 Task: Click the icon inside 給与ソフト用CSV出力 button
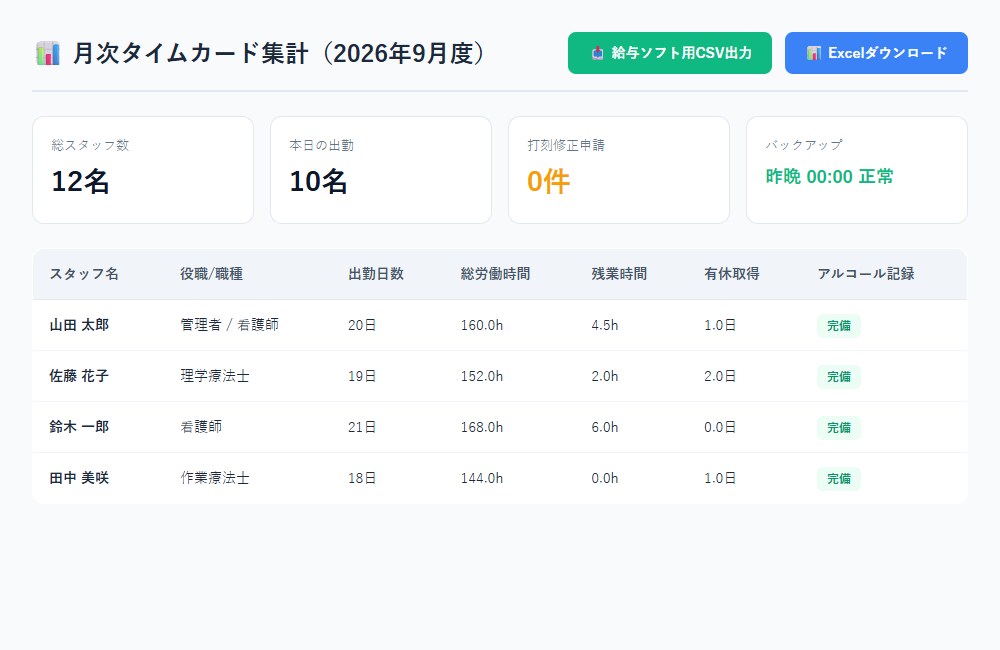[x=598, y=53]
